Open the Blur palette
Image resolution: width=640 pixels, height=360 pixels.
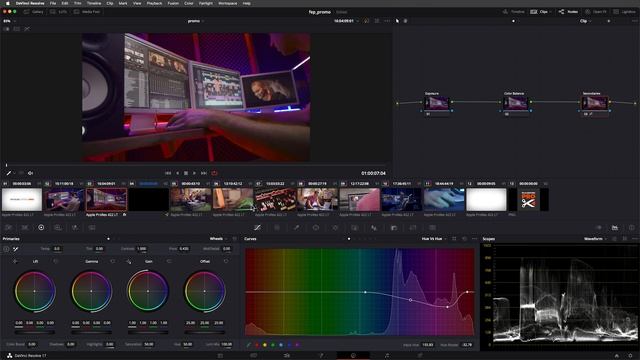pyautogui.click(x=374, y=227)
